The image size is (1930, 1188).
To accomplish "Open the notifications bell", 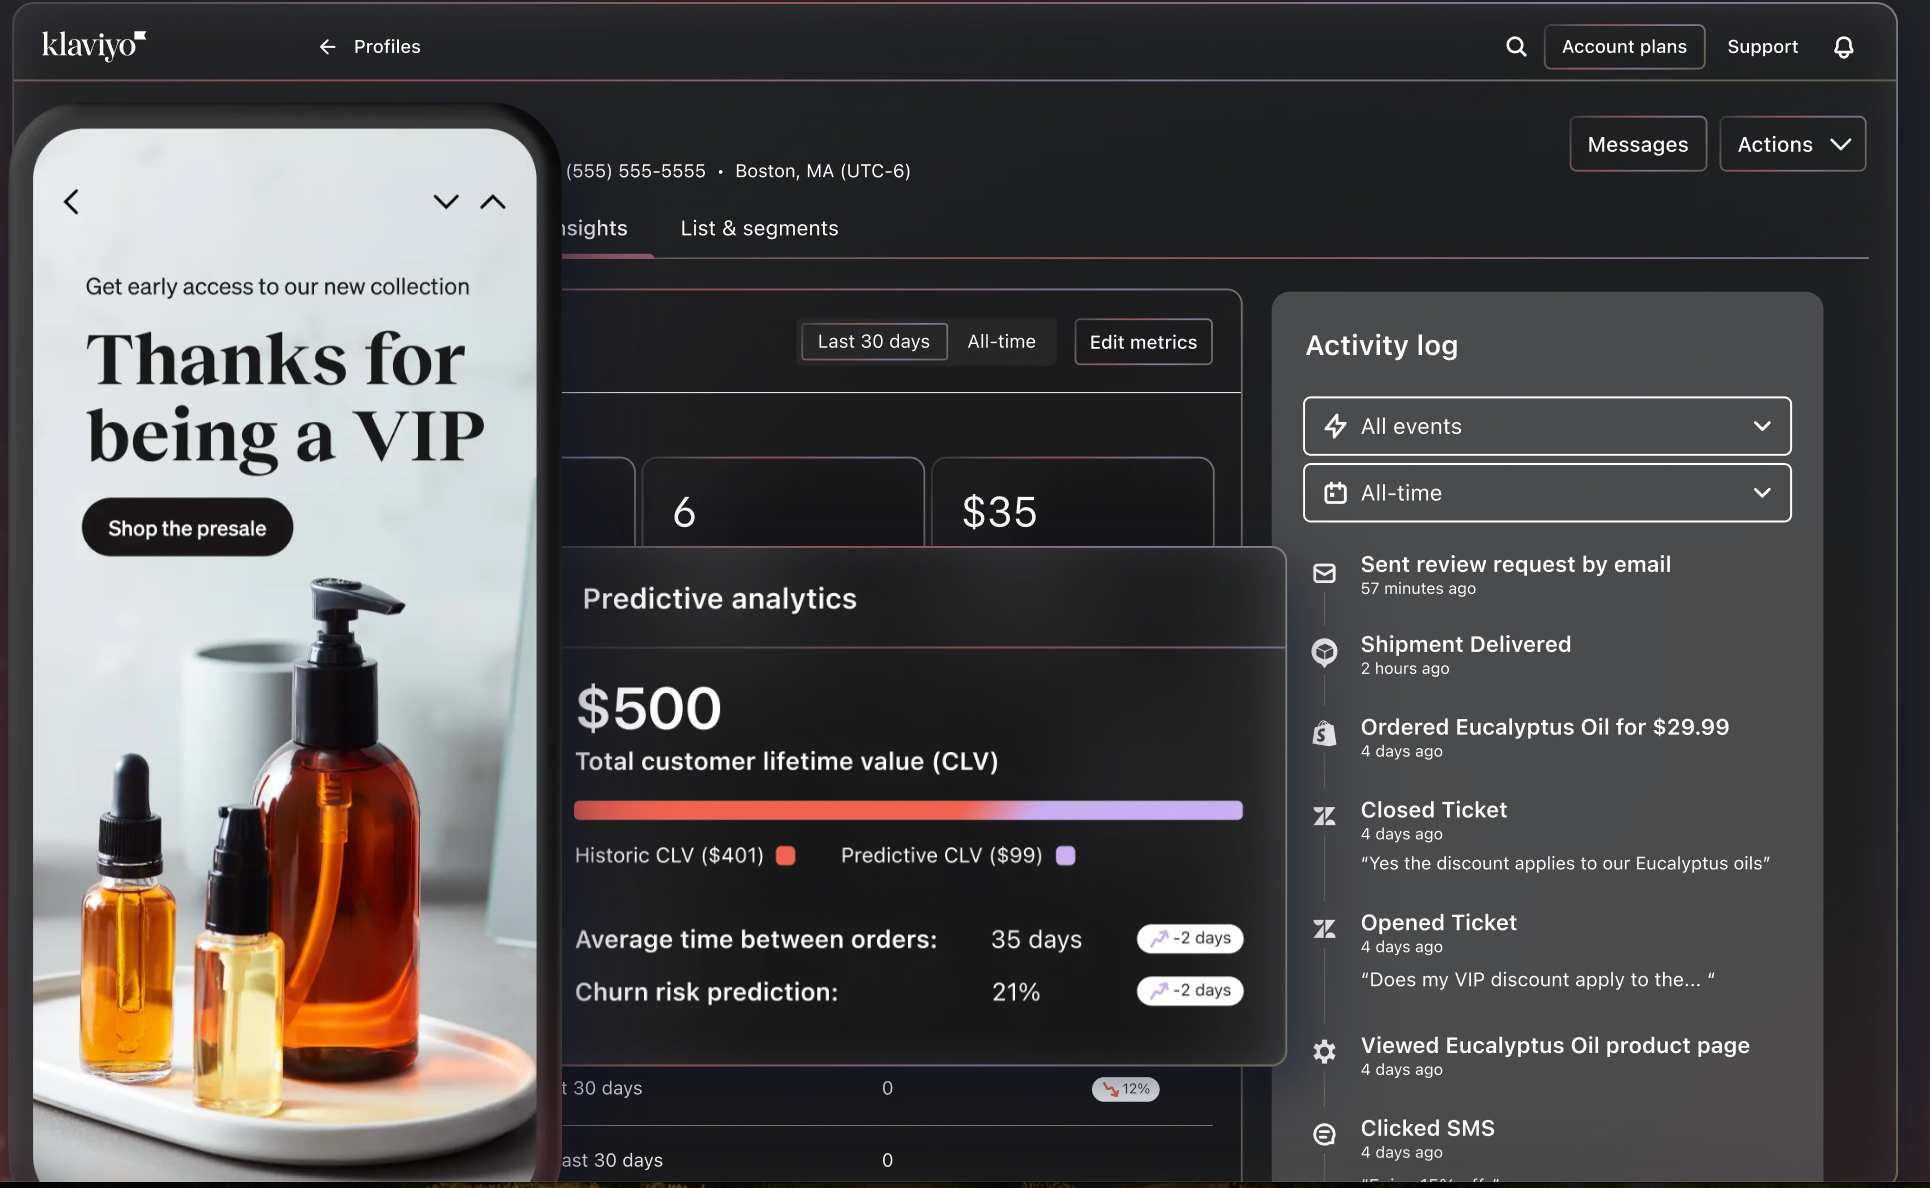I will pos(1843,47).
